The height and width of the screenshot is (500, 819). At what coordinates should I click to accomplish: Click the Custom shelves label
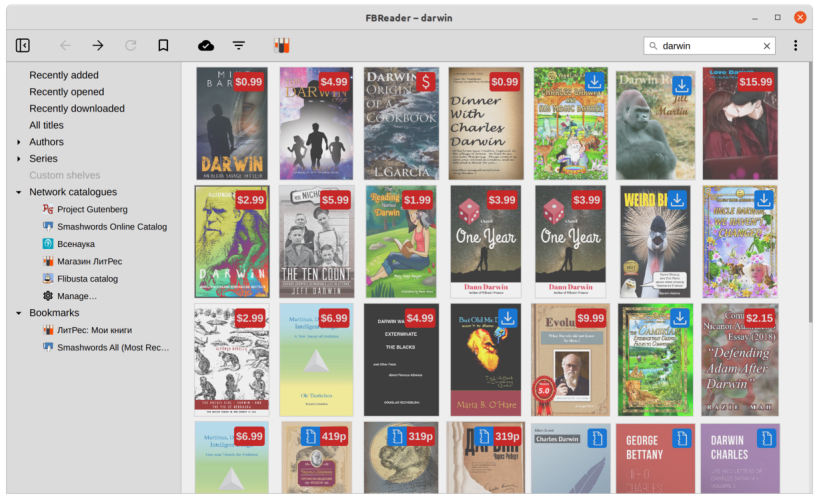coord(65,176)
